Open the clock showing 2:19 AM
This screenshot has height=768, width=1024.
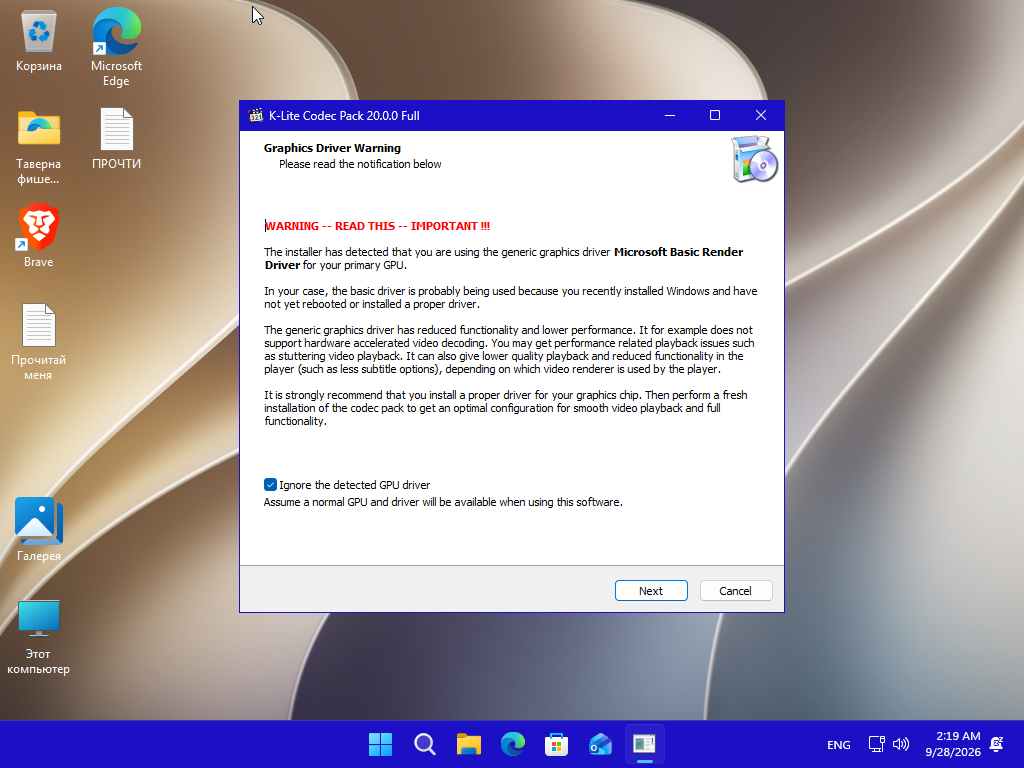953,744
